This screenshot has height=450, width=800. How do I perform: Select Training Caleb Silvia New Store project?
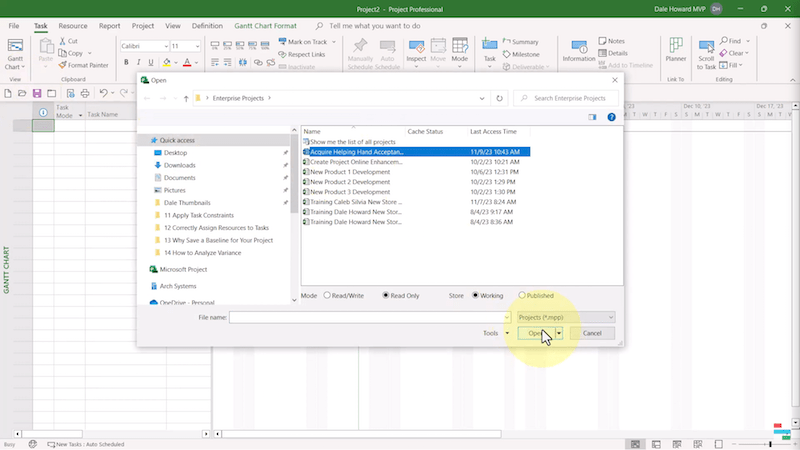point(356,202)
